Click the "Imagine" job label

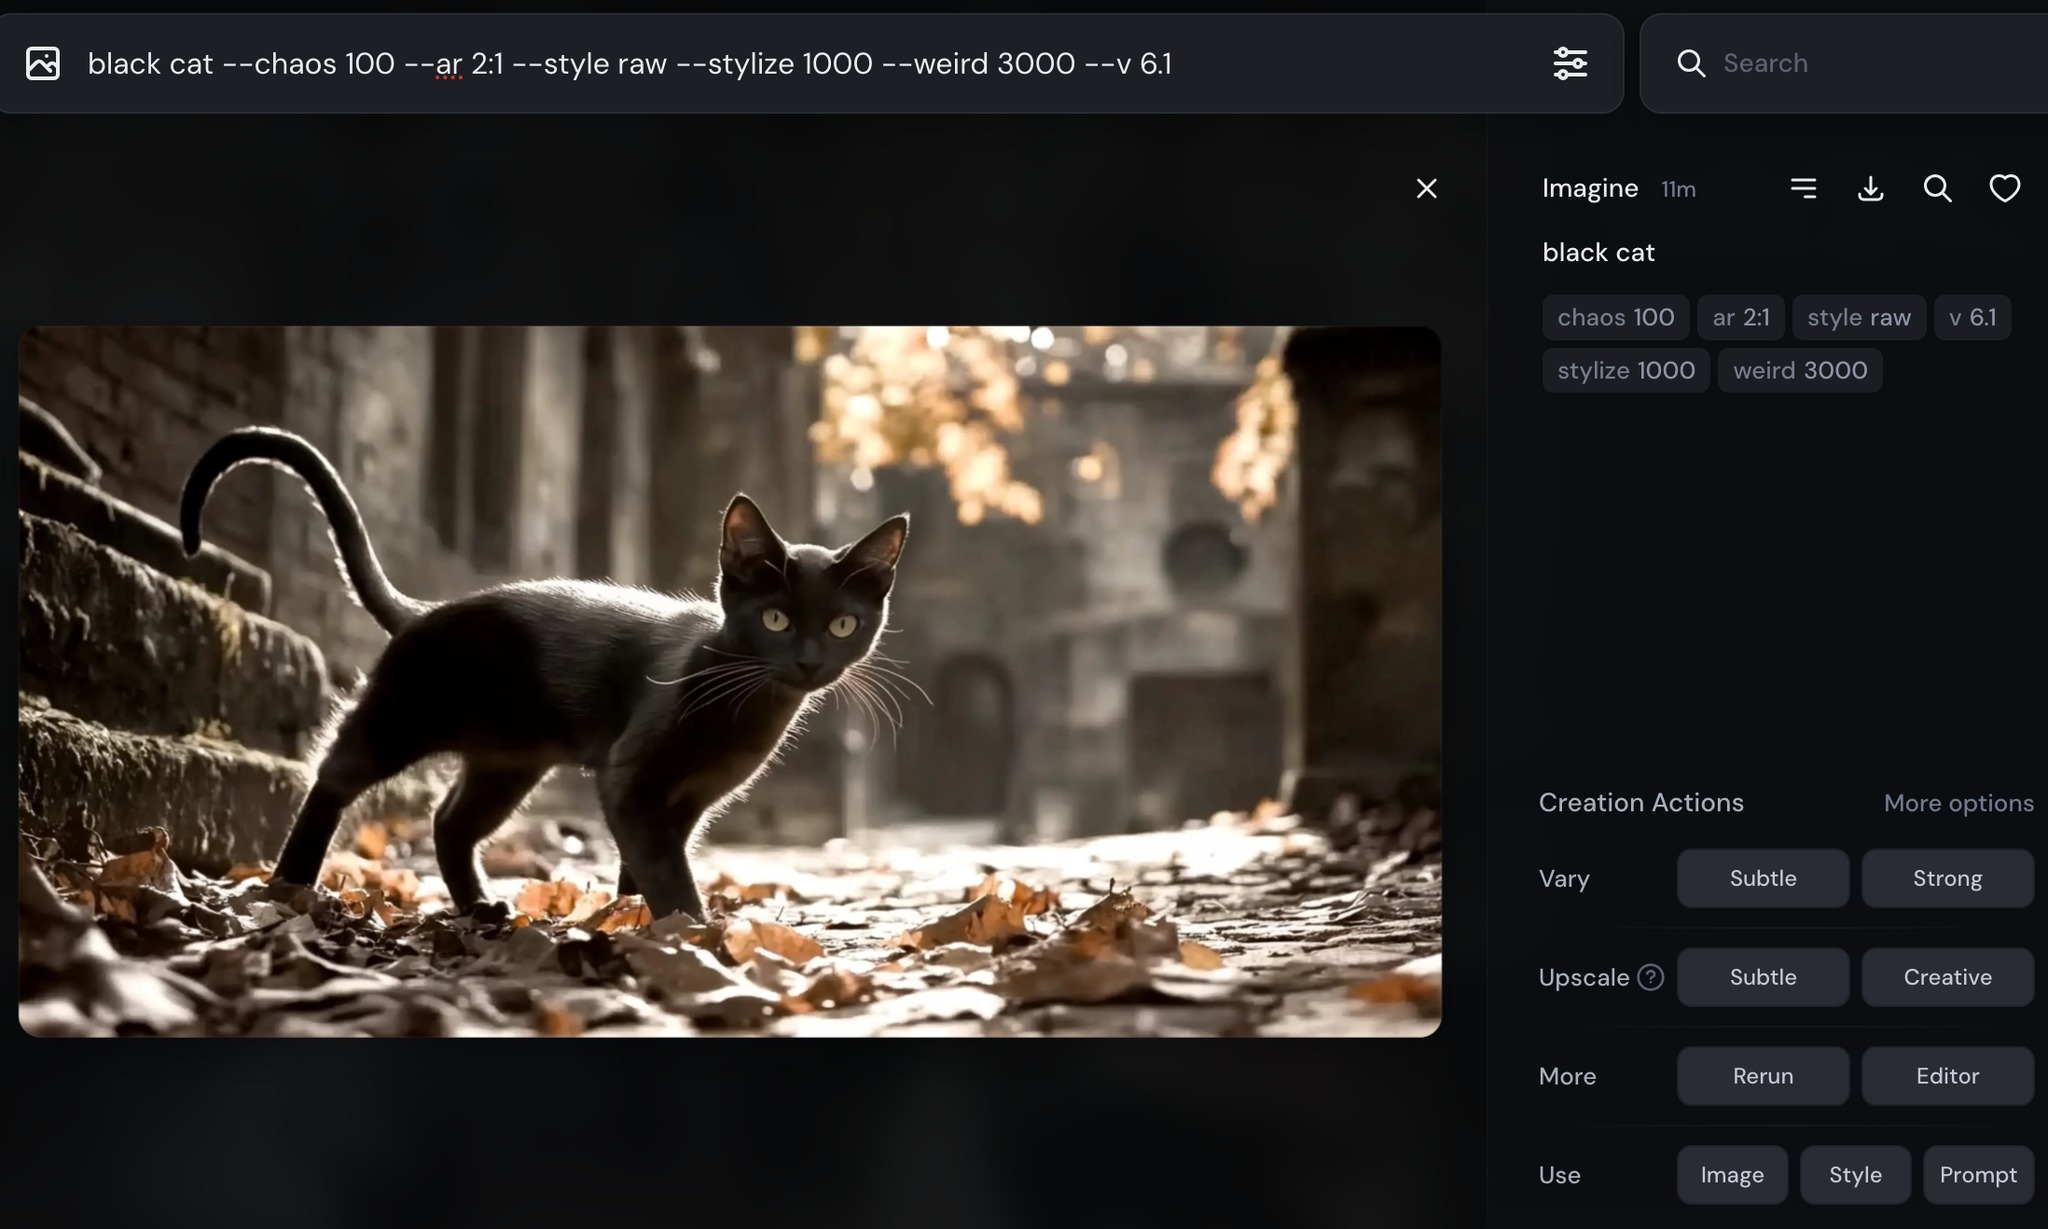(1590, 188)
